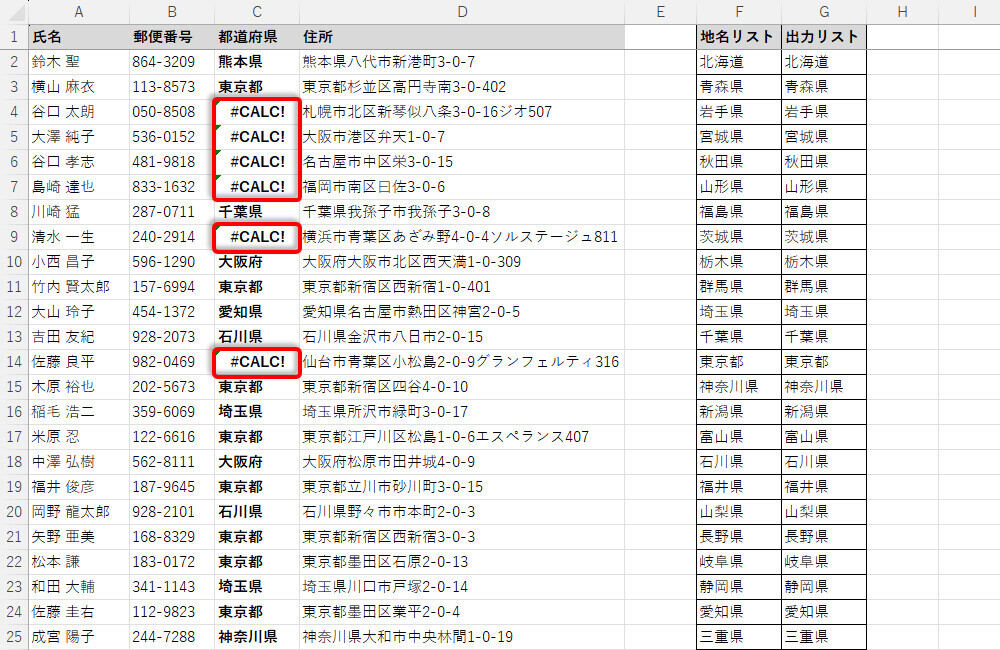Click the row 14 header
Image resolution: width=1000 pixels, height=650 pixels.
tap(14, 362)
